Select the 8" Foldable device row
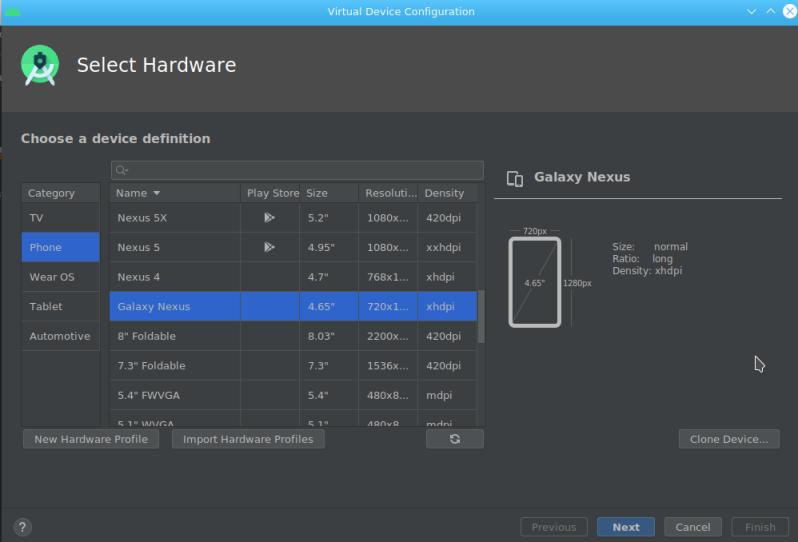798x542 pixels. [x=294, y=336]
